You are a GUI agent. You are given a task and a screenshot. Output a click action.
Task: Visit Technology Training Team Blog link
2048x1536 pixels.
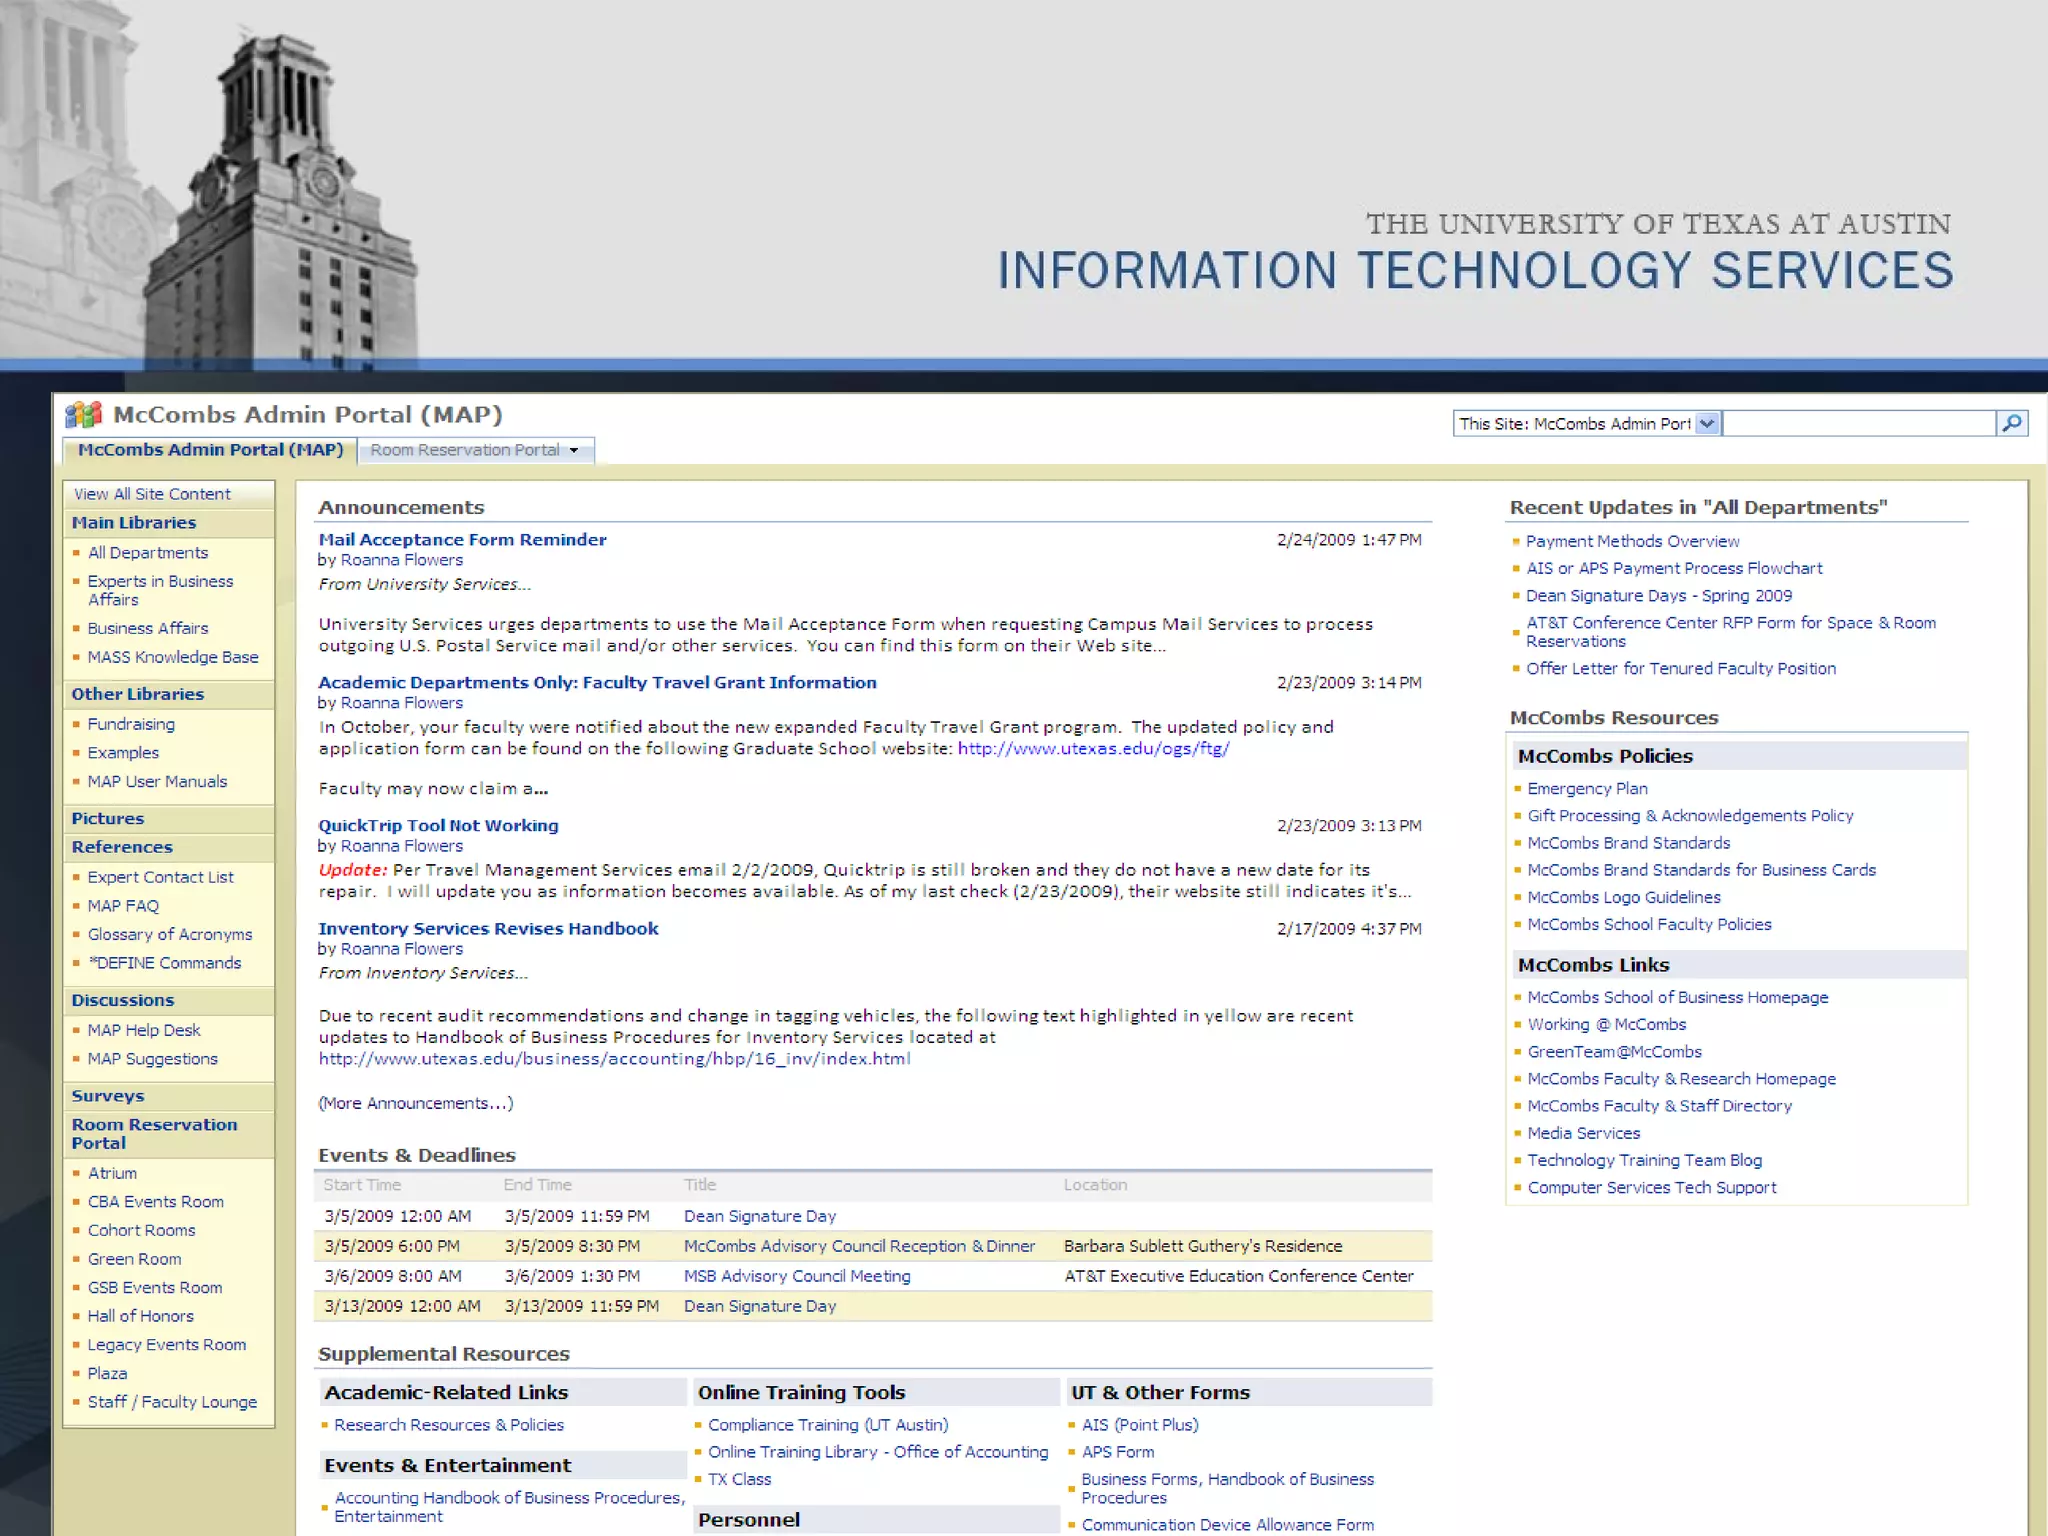coord(1644,1160)
